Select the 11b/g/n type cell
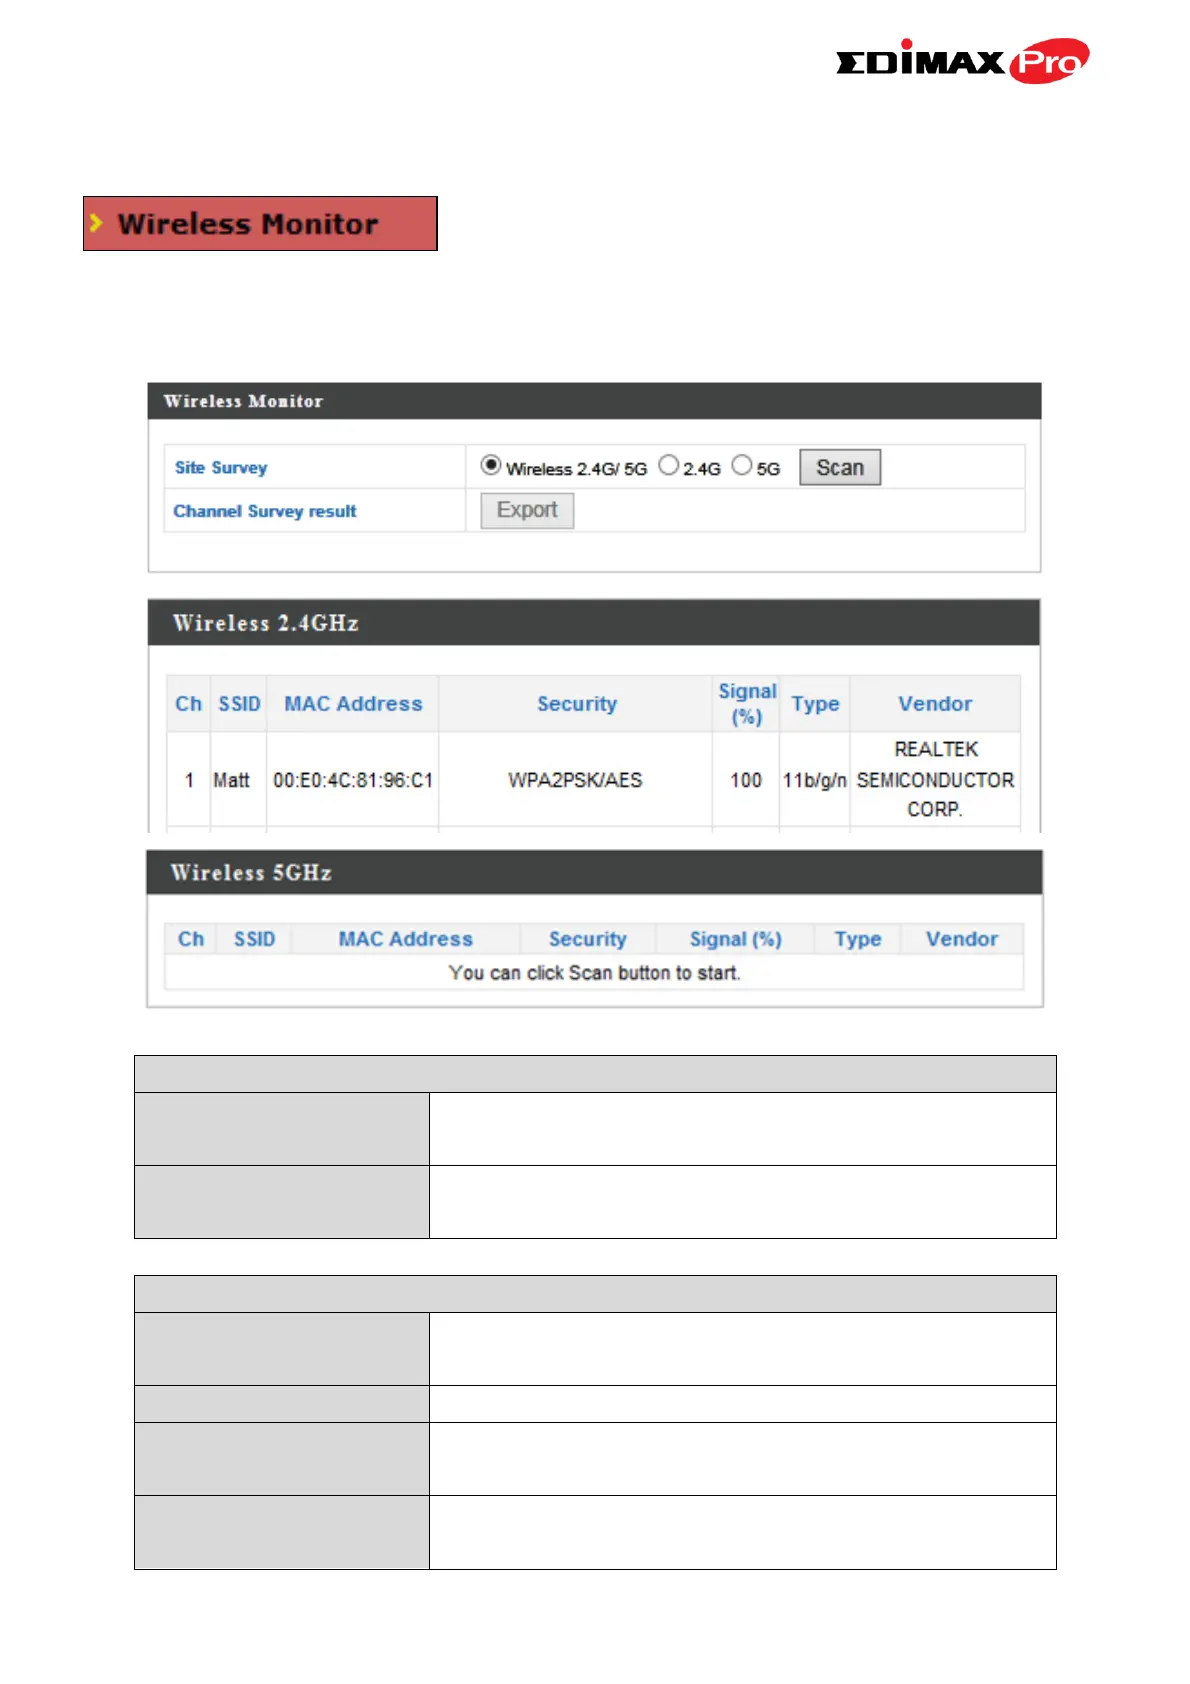This screenshot has height=1684, width=1190. 815,780
